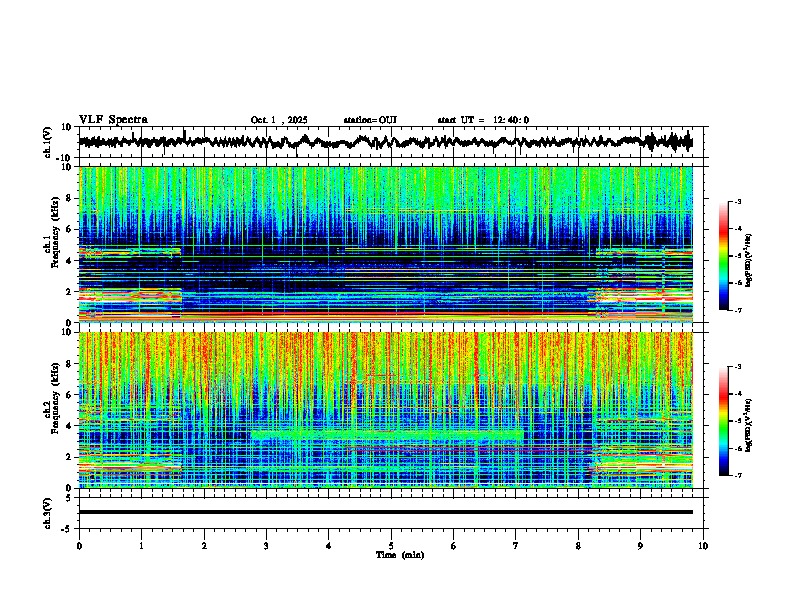Click the ch.2 "Frequency (kHz)" axis label
The height and width of the screenshot is (612, 792).
tap(55, 398)
